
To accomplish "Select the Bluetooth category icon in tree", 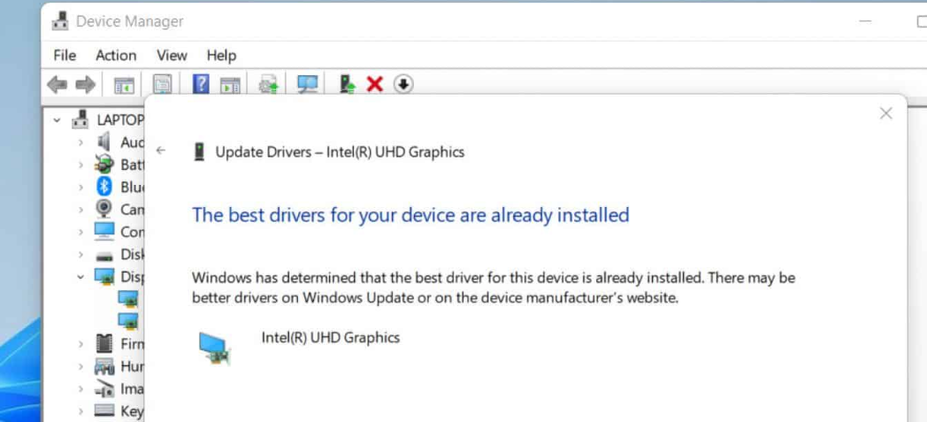I will (x=104, y=187).
